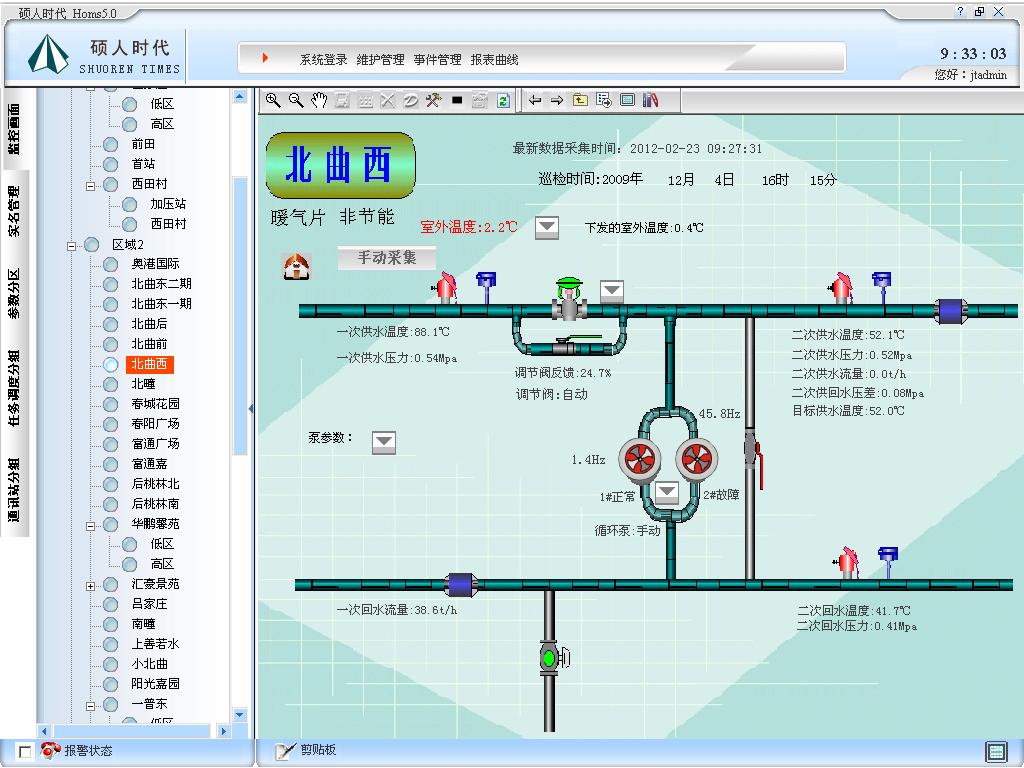The width and height of the screenshot is (1024, 768).
Task: Go back with the left arrow
Action: [535, 100]
